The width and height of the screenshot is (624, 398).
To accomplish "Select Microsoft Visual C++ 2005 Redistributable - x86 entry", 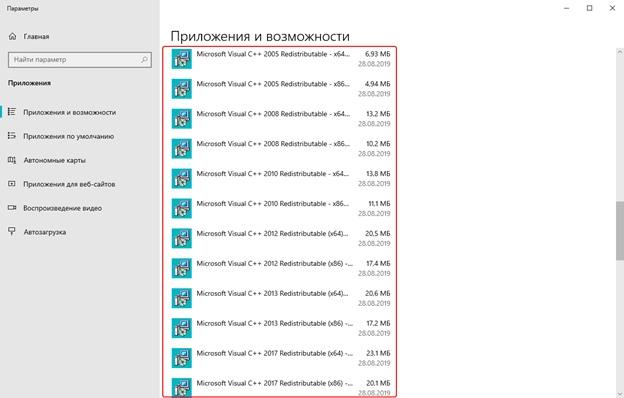I will [x=280, y=89].
